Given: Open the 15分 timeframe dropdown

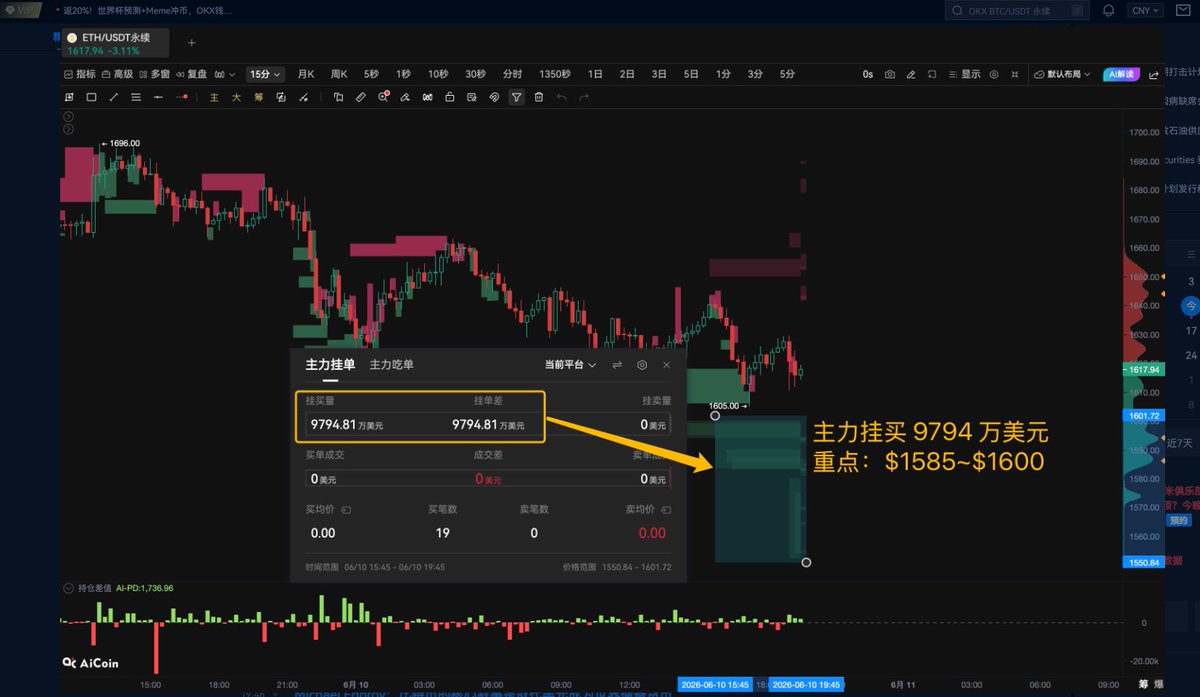Looking at the screenshot, I should point(266,74).
